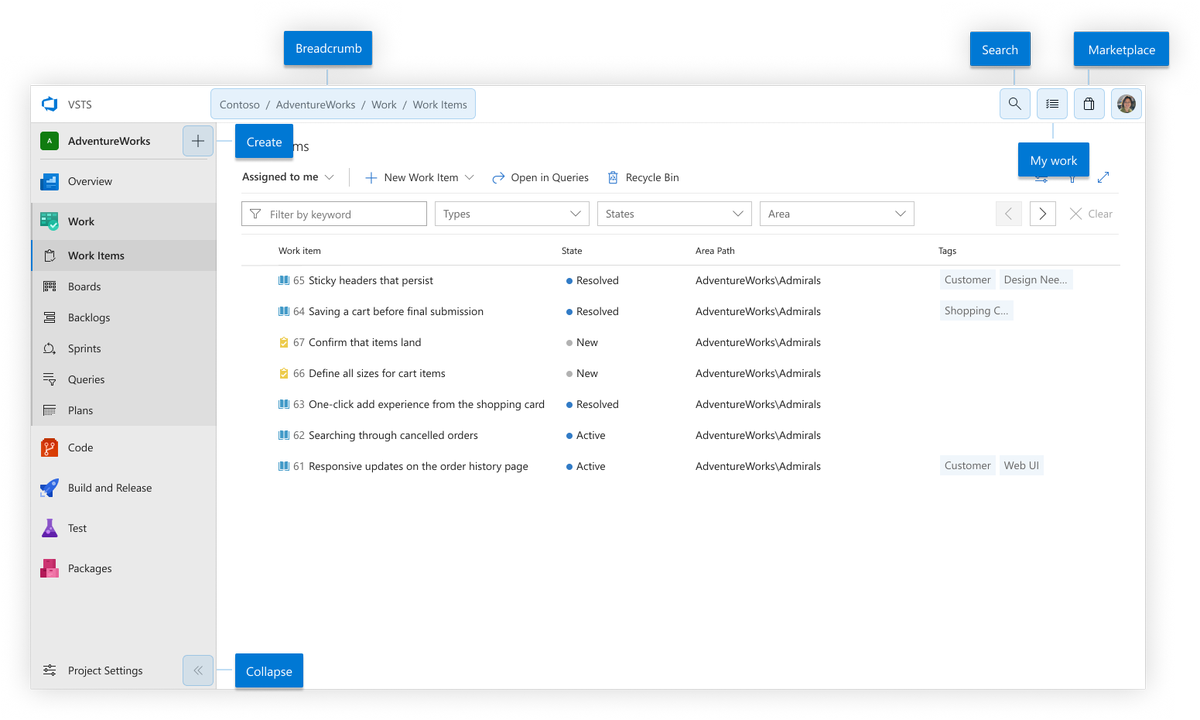
Task: Open the My work list icon
Action: click(x=1052, y=104)
